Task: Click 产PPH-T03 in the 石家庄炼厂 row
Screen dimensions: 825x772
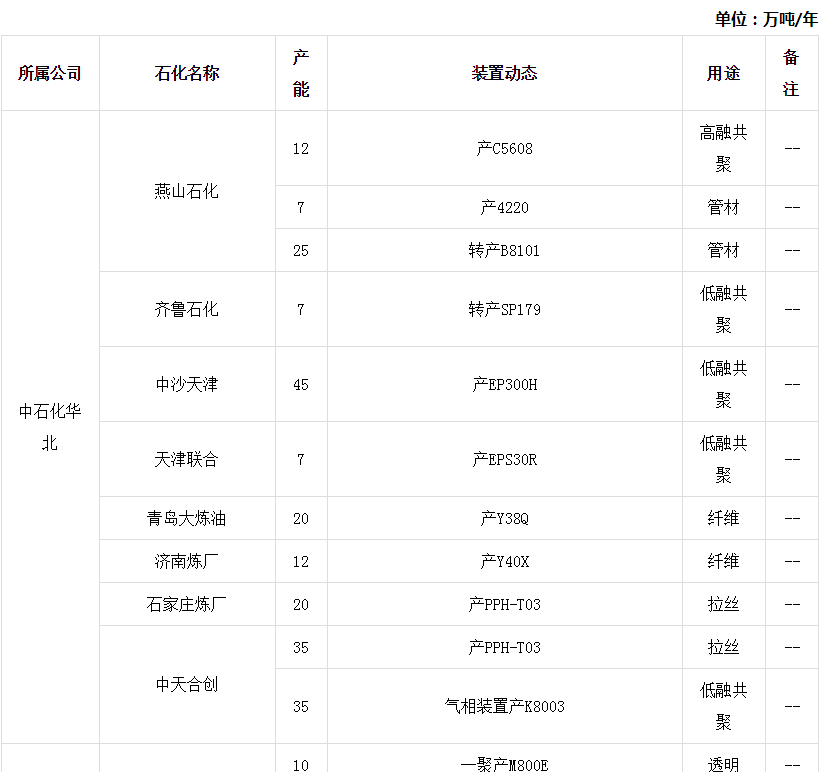Action: [505, 604]
